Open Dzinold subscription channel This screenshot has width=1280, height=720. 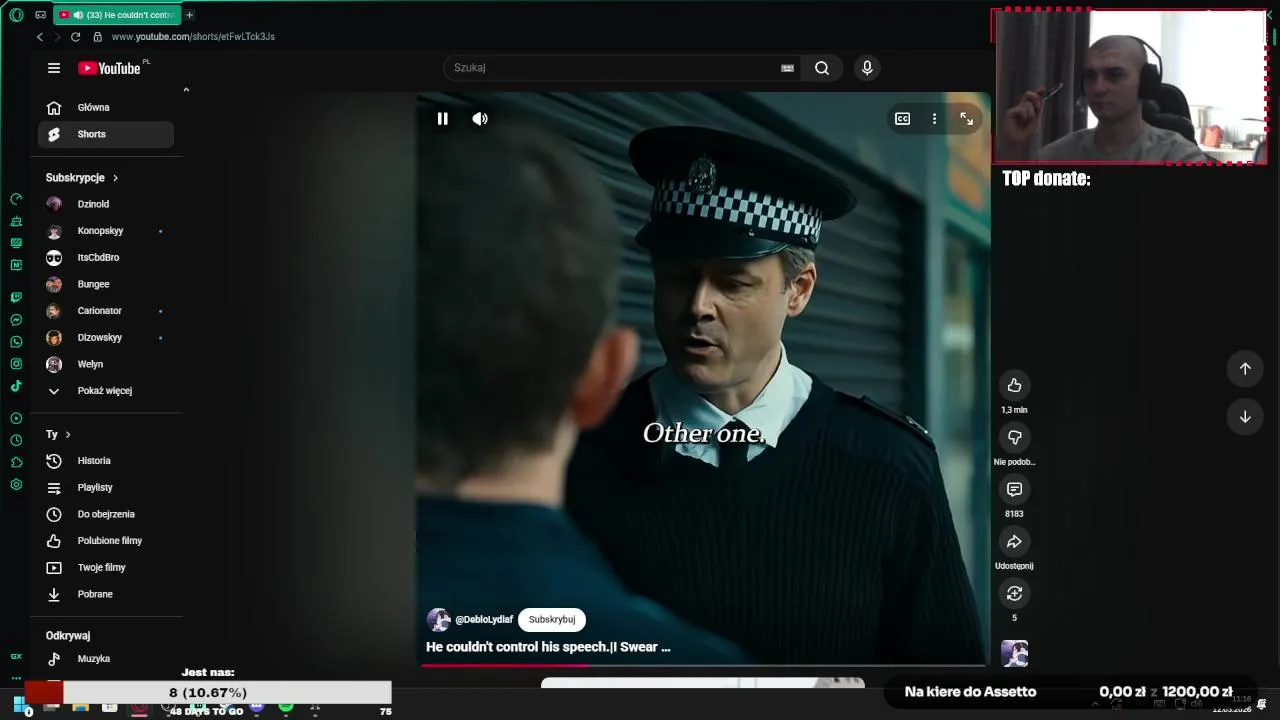pyautogui.click(x=106, y=204)
